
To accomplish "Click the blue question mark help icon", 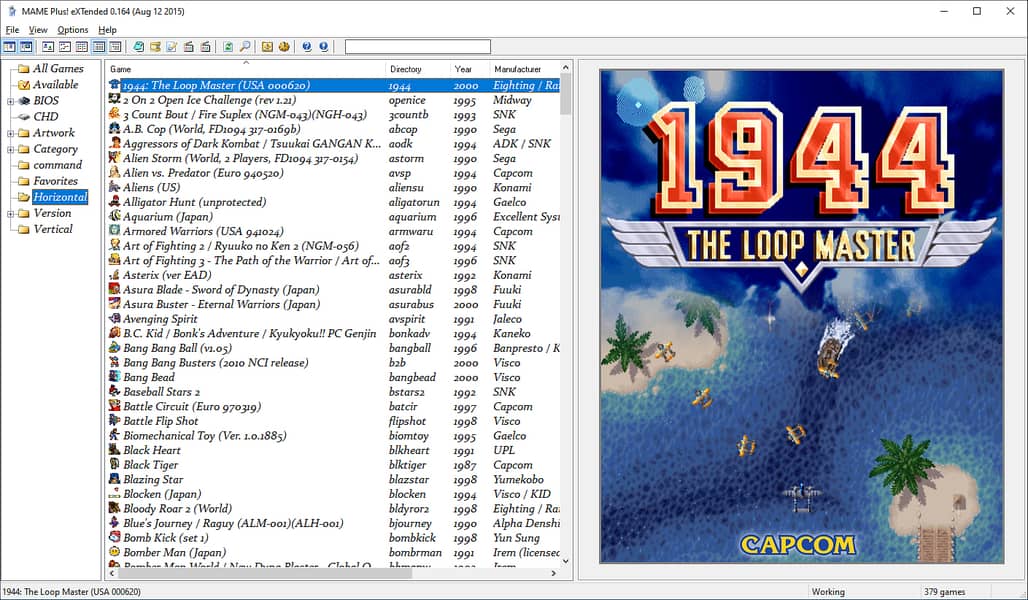I will pyautogui.click(x=307, y=47).
